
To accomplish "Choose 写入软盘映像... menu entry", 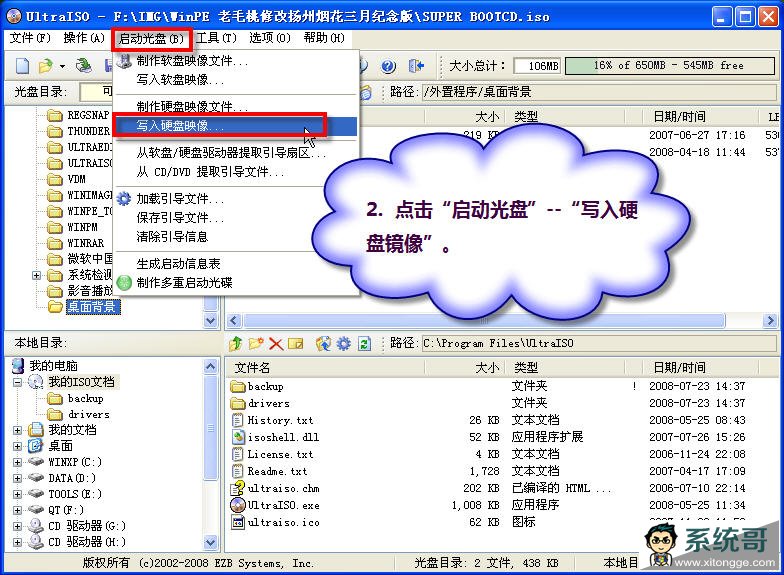I will coord(236,80).
